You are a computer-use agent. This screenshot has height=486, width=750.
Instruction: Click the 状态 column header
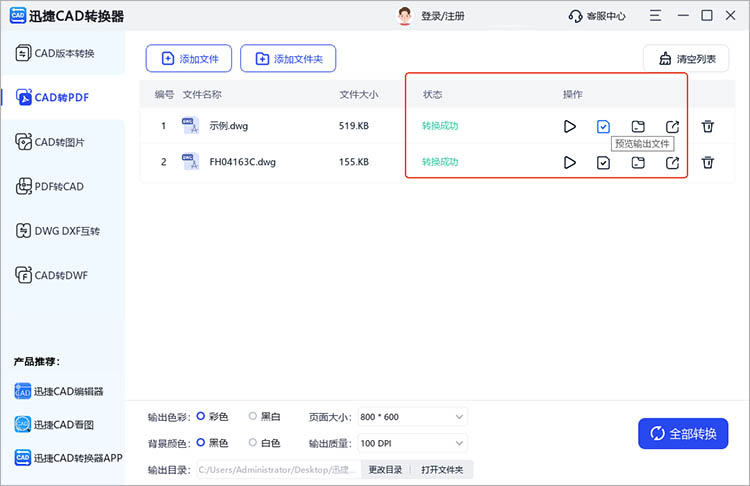(432, 94)
